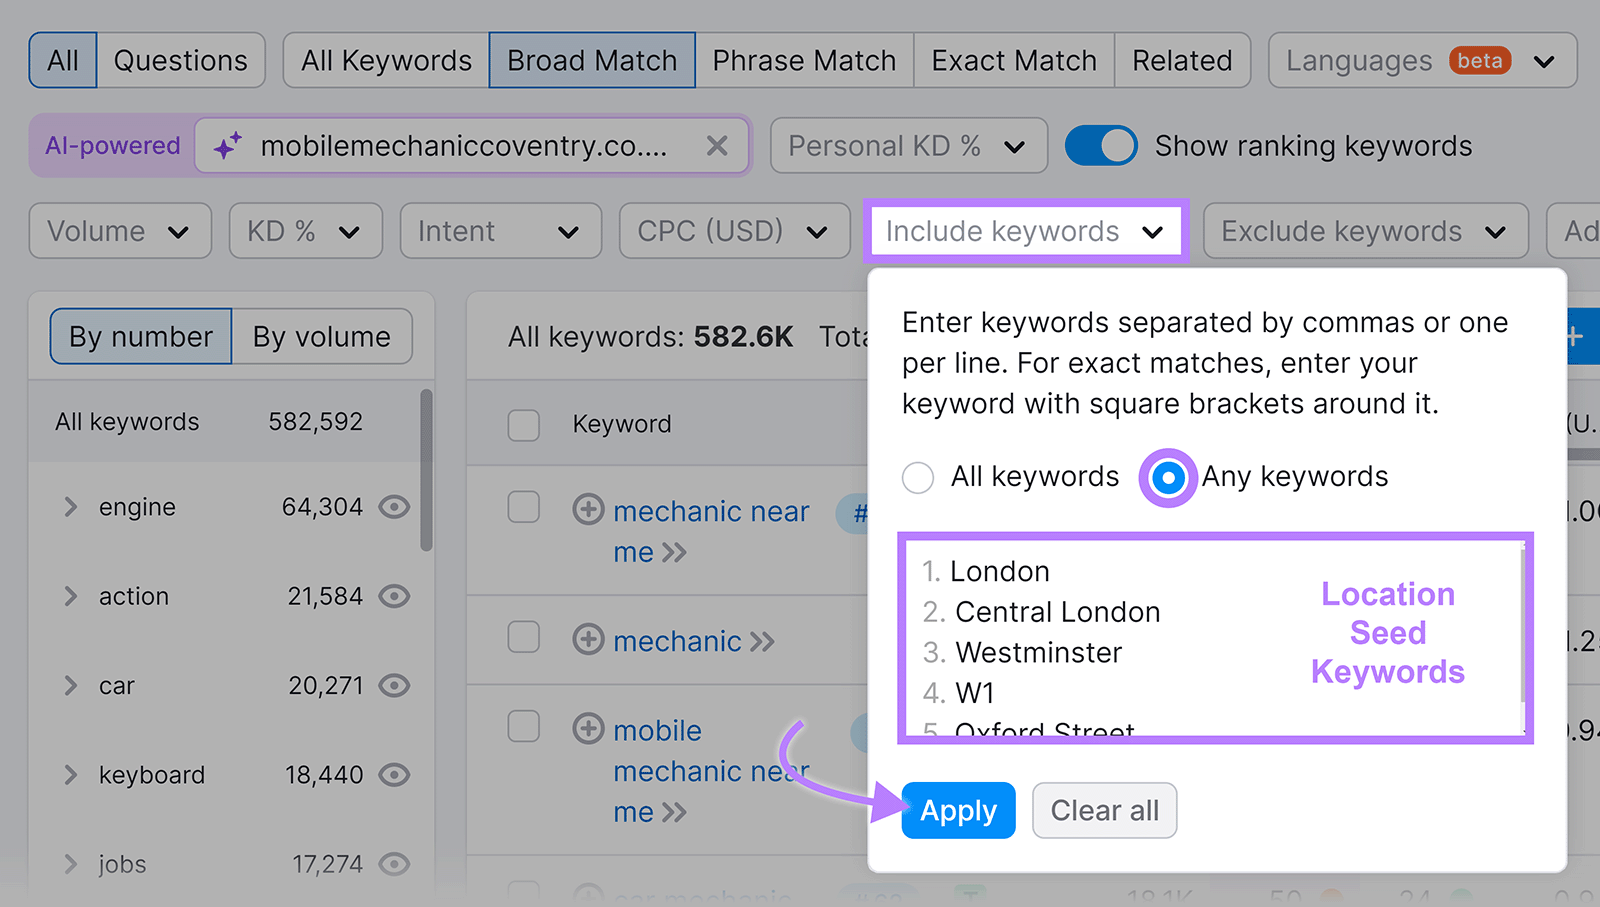
Task: Click the Apply button
Action: (x=957, y=810)
